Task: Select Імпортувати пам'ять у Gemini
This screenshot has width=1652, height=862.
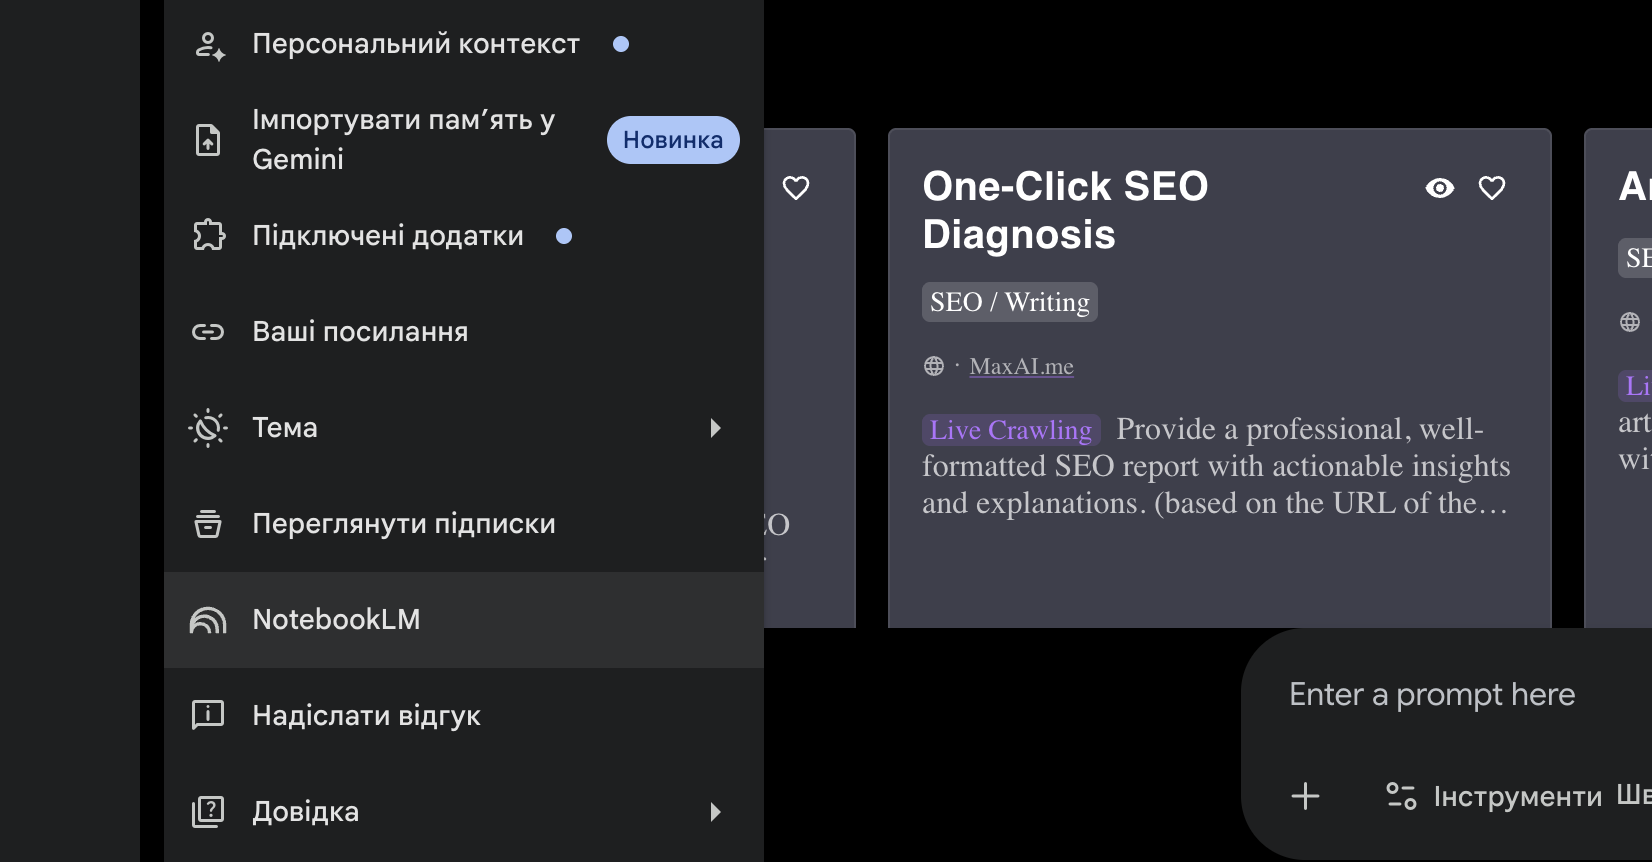Action: click(x=464, y=140)
